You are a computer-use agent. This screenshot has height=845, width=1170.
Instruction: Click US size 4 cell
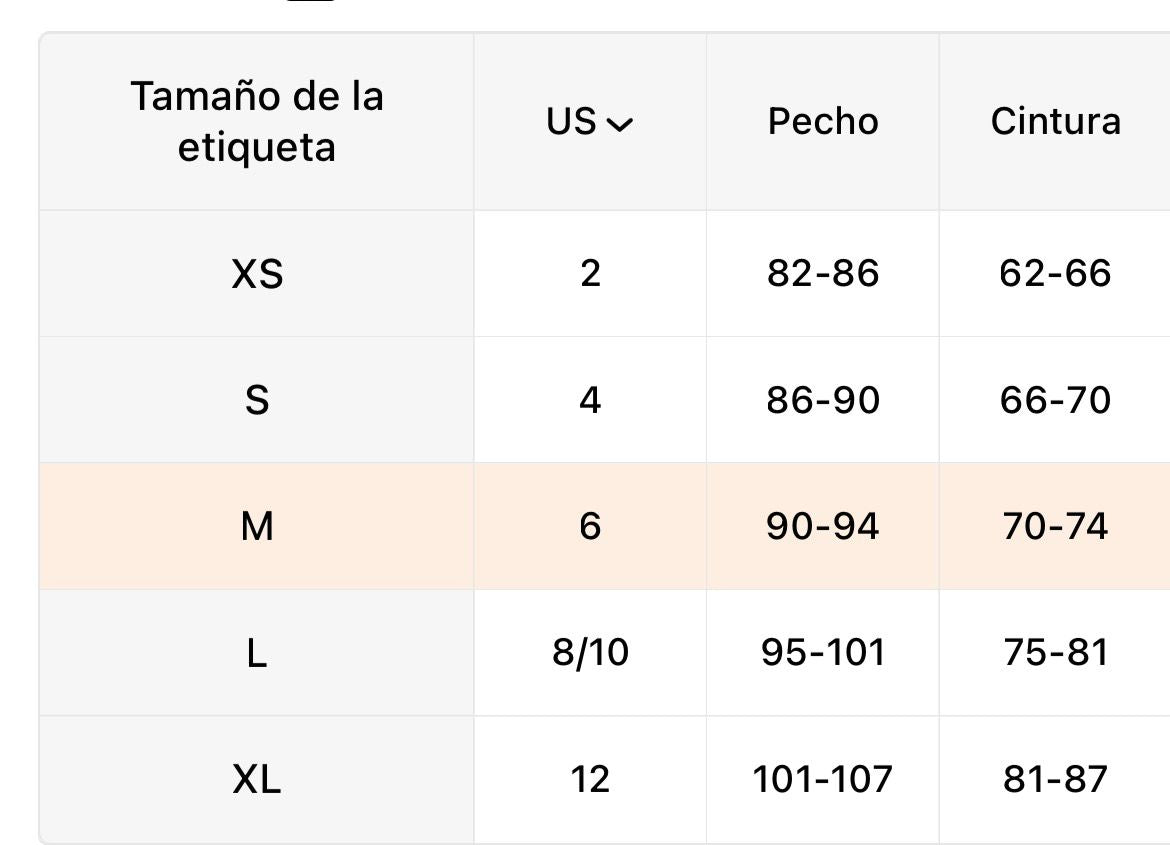point(590,400)
